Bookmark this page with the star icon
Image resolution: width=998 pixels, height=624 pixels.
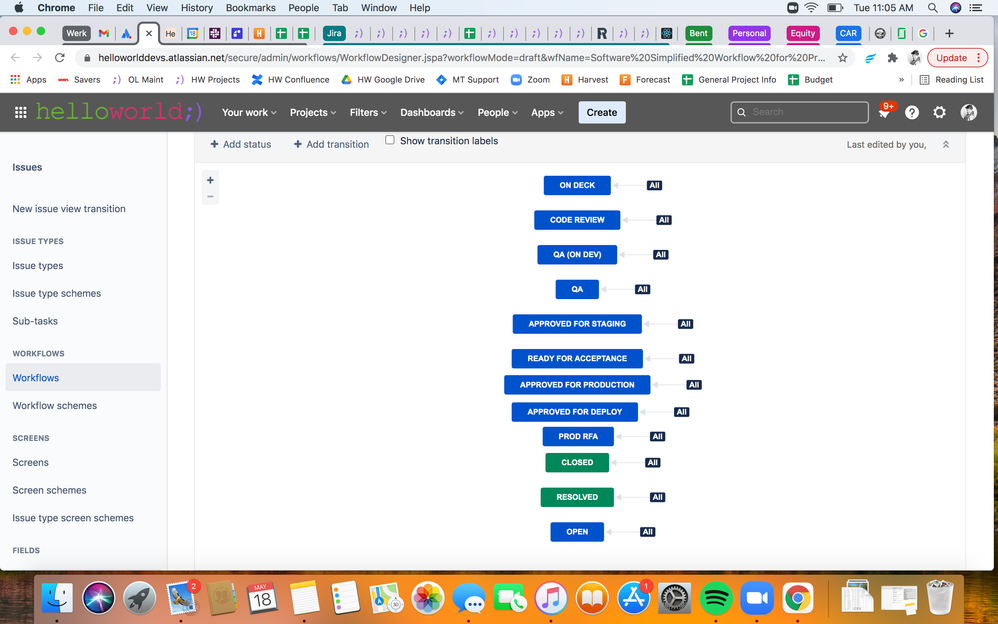pos(843,58)
